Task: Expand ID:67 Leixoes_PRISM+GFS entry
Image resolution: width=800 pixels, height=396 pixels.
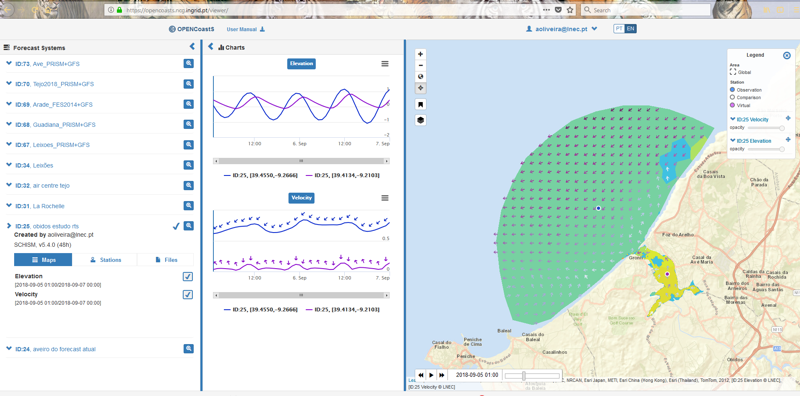Action: pyautogui.click(x=9, y=144)
